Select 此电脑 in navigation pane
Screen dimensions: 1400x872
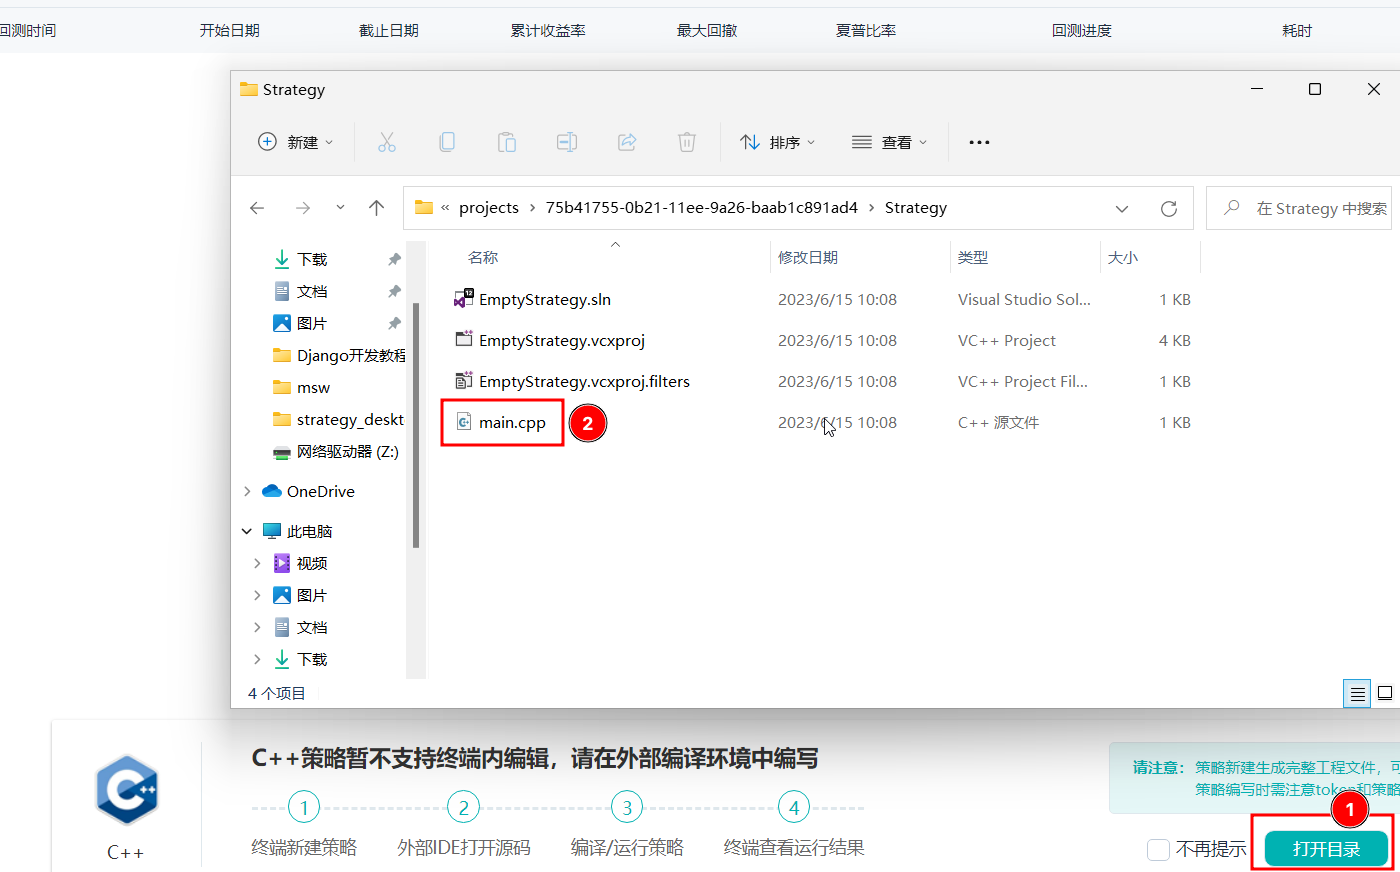click(298, 531)
